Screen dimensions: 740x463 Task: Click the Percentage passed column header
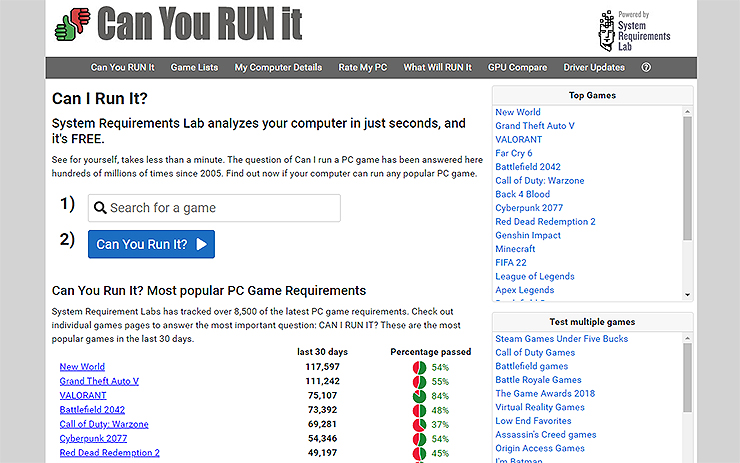coord(430,352)
